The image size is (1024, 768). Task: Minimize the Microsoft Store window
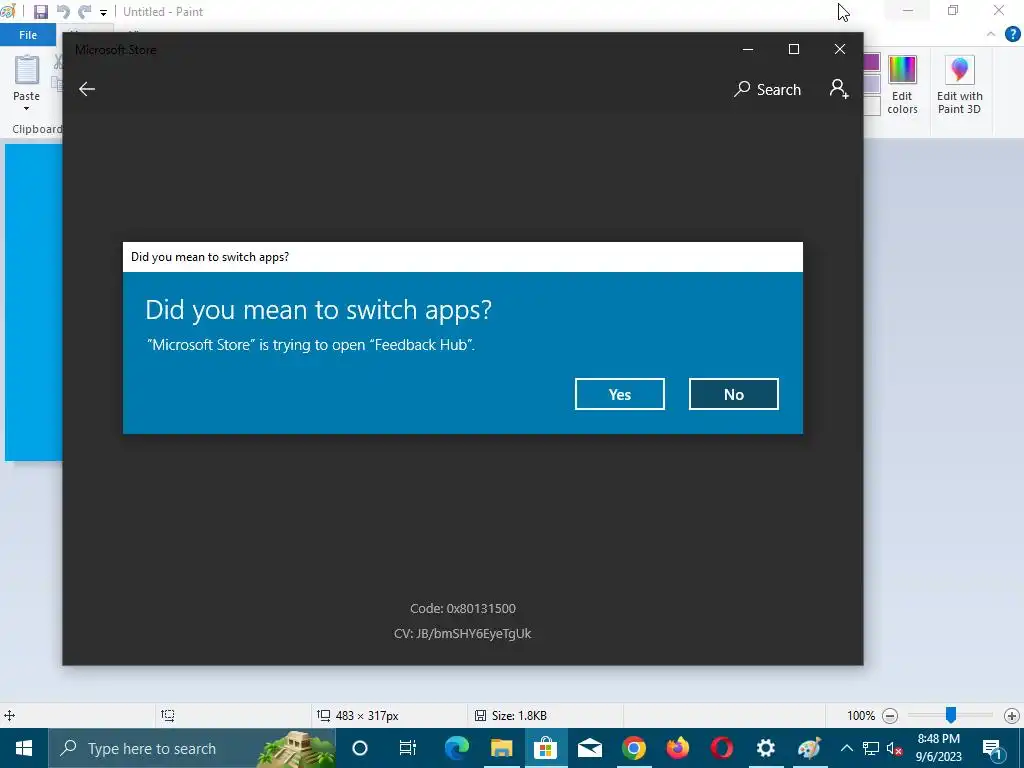(x=748, y=49)
